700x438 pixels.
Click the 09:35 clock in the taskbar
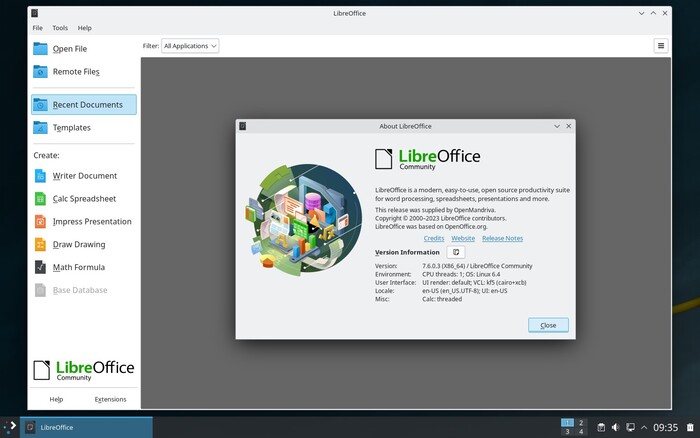pyautogui.click(x=666, y=427)
